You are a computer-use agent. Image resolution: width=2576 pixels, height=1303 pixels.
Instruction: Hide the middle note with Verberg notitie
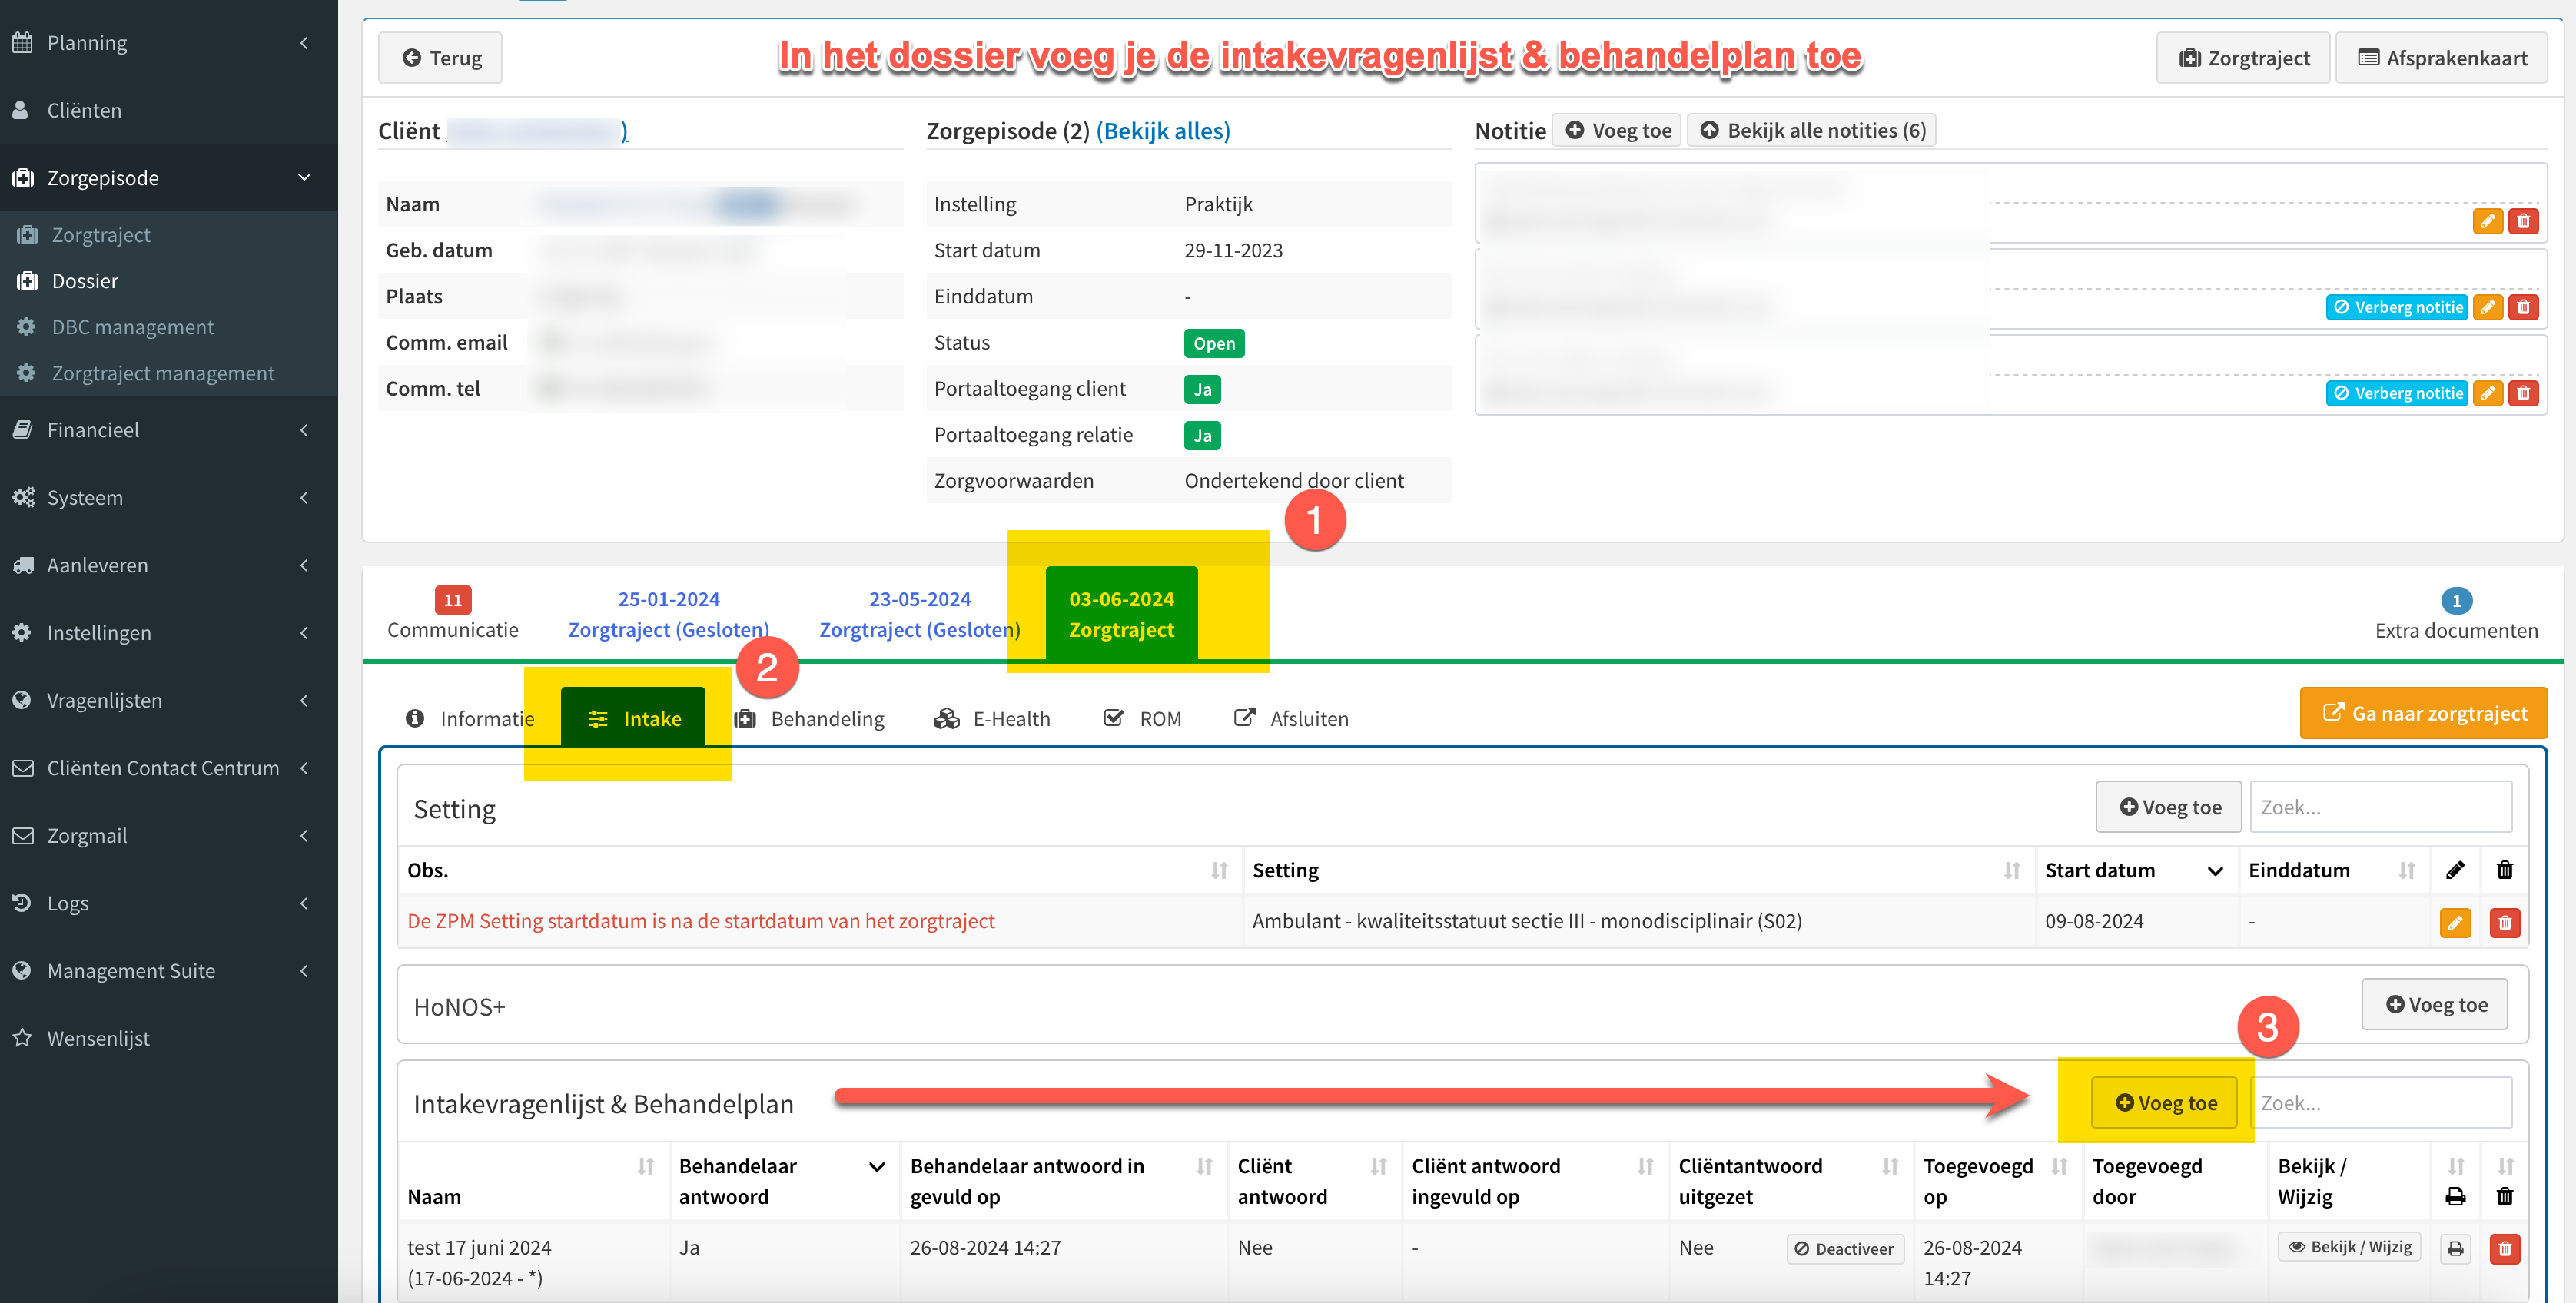click(2397, 307)
